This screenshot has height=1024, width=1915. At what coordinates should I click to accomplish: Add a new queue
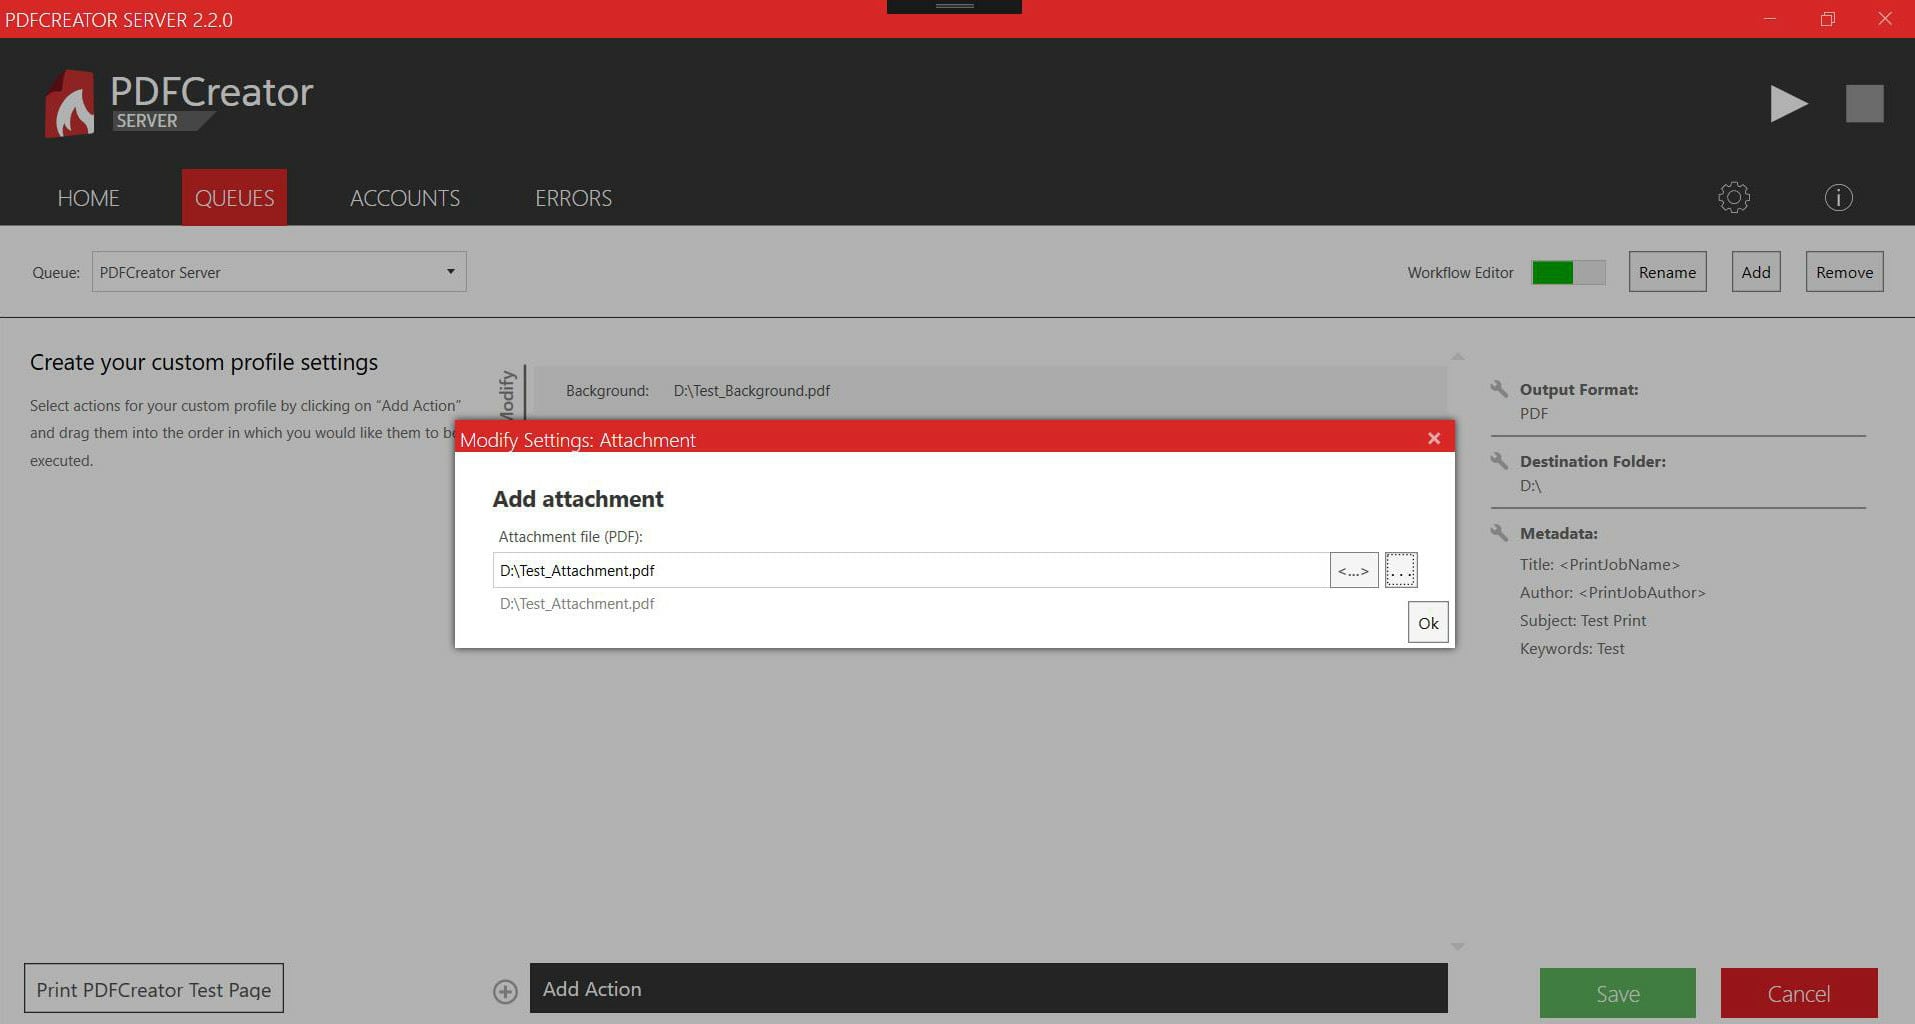click(x=1756, y=272)
